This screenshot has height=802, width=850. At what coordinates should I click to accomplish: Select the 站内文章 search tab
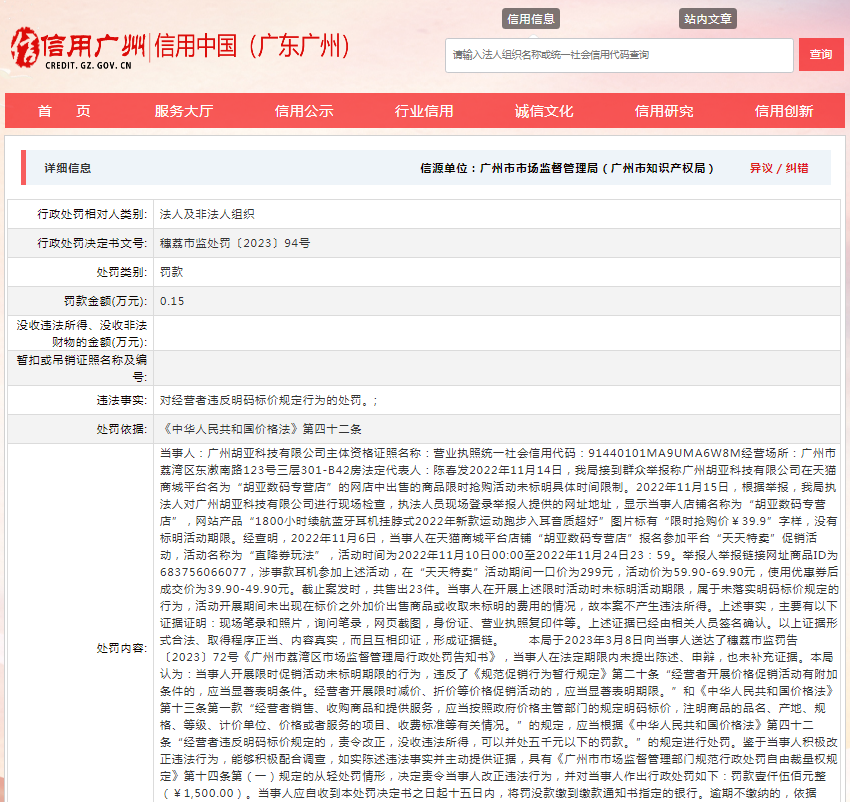point(707,19)
